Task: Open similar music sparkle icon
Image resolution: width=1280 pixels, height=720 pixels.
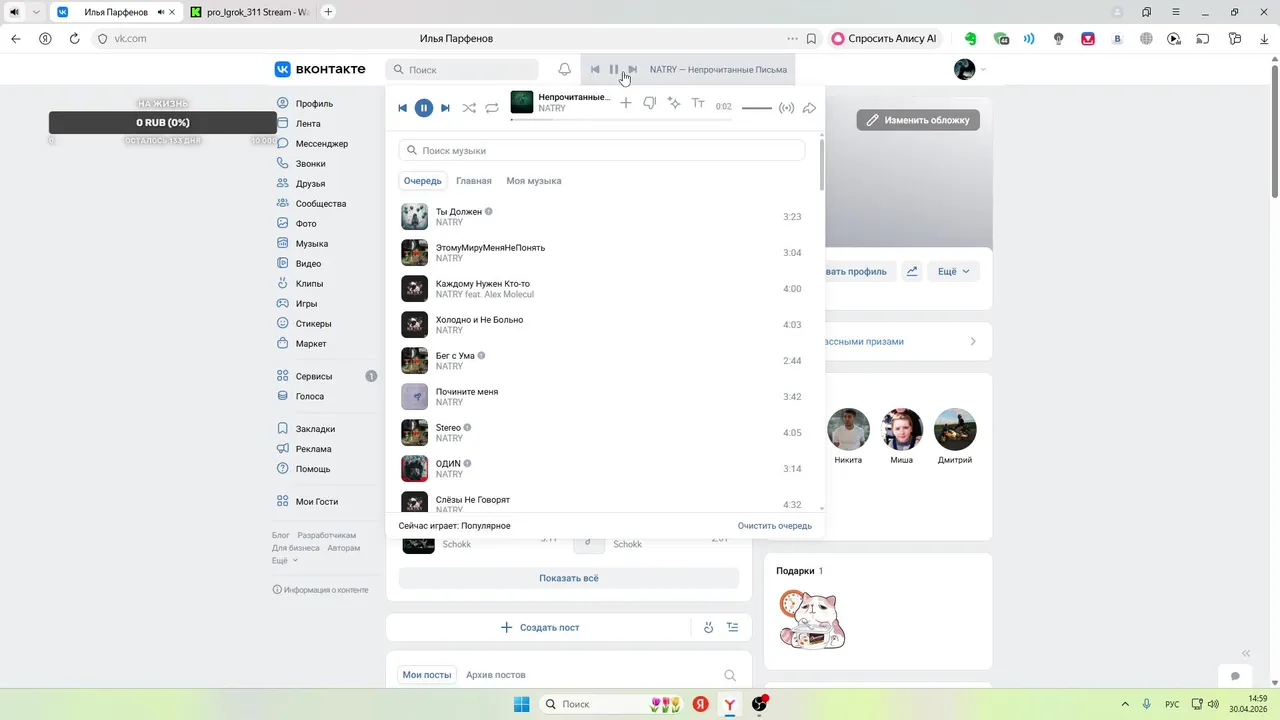Action: pyautogui.click(x=674, y=103)
